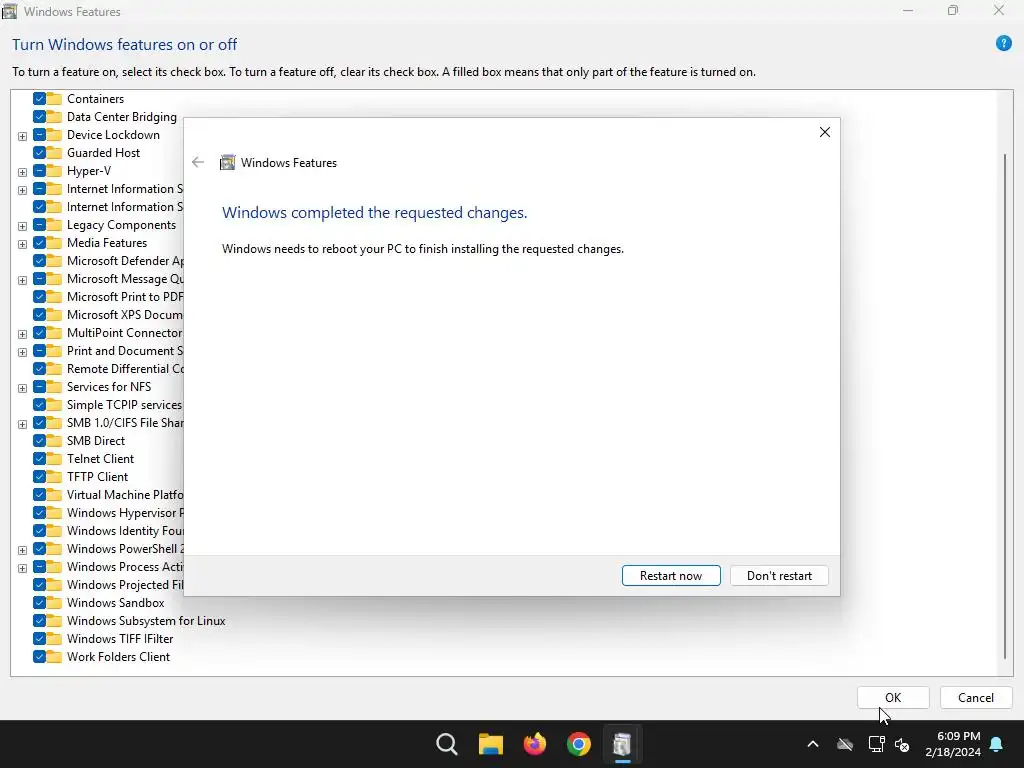The image size is (1024, 768).
Task: Open the notifications bell
Action: [x=997, y=744]
